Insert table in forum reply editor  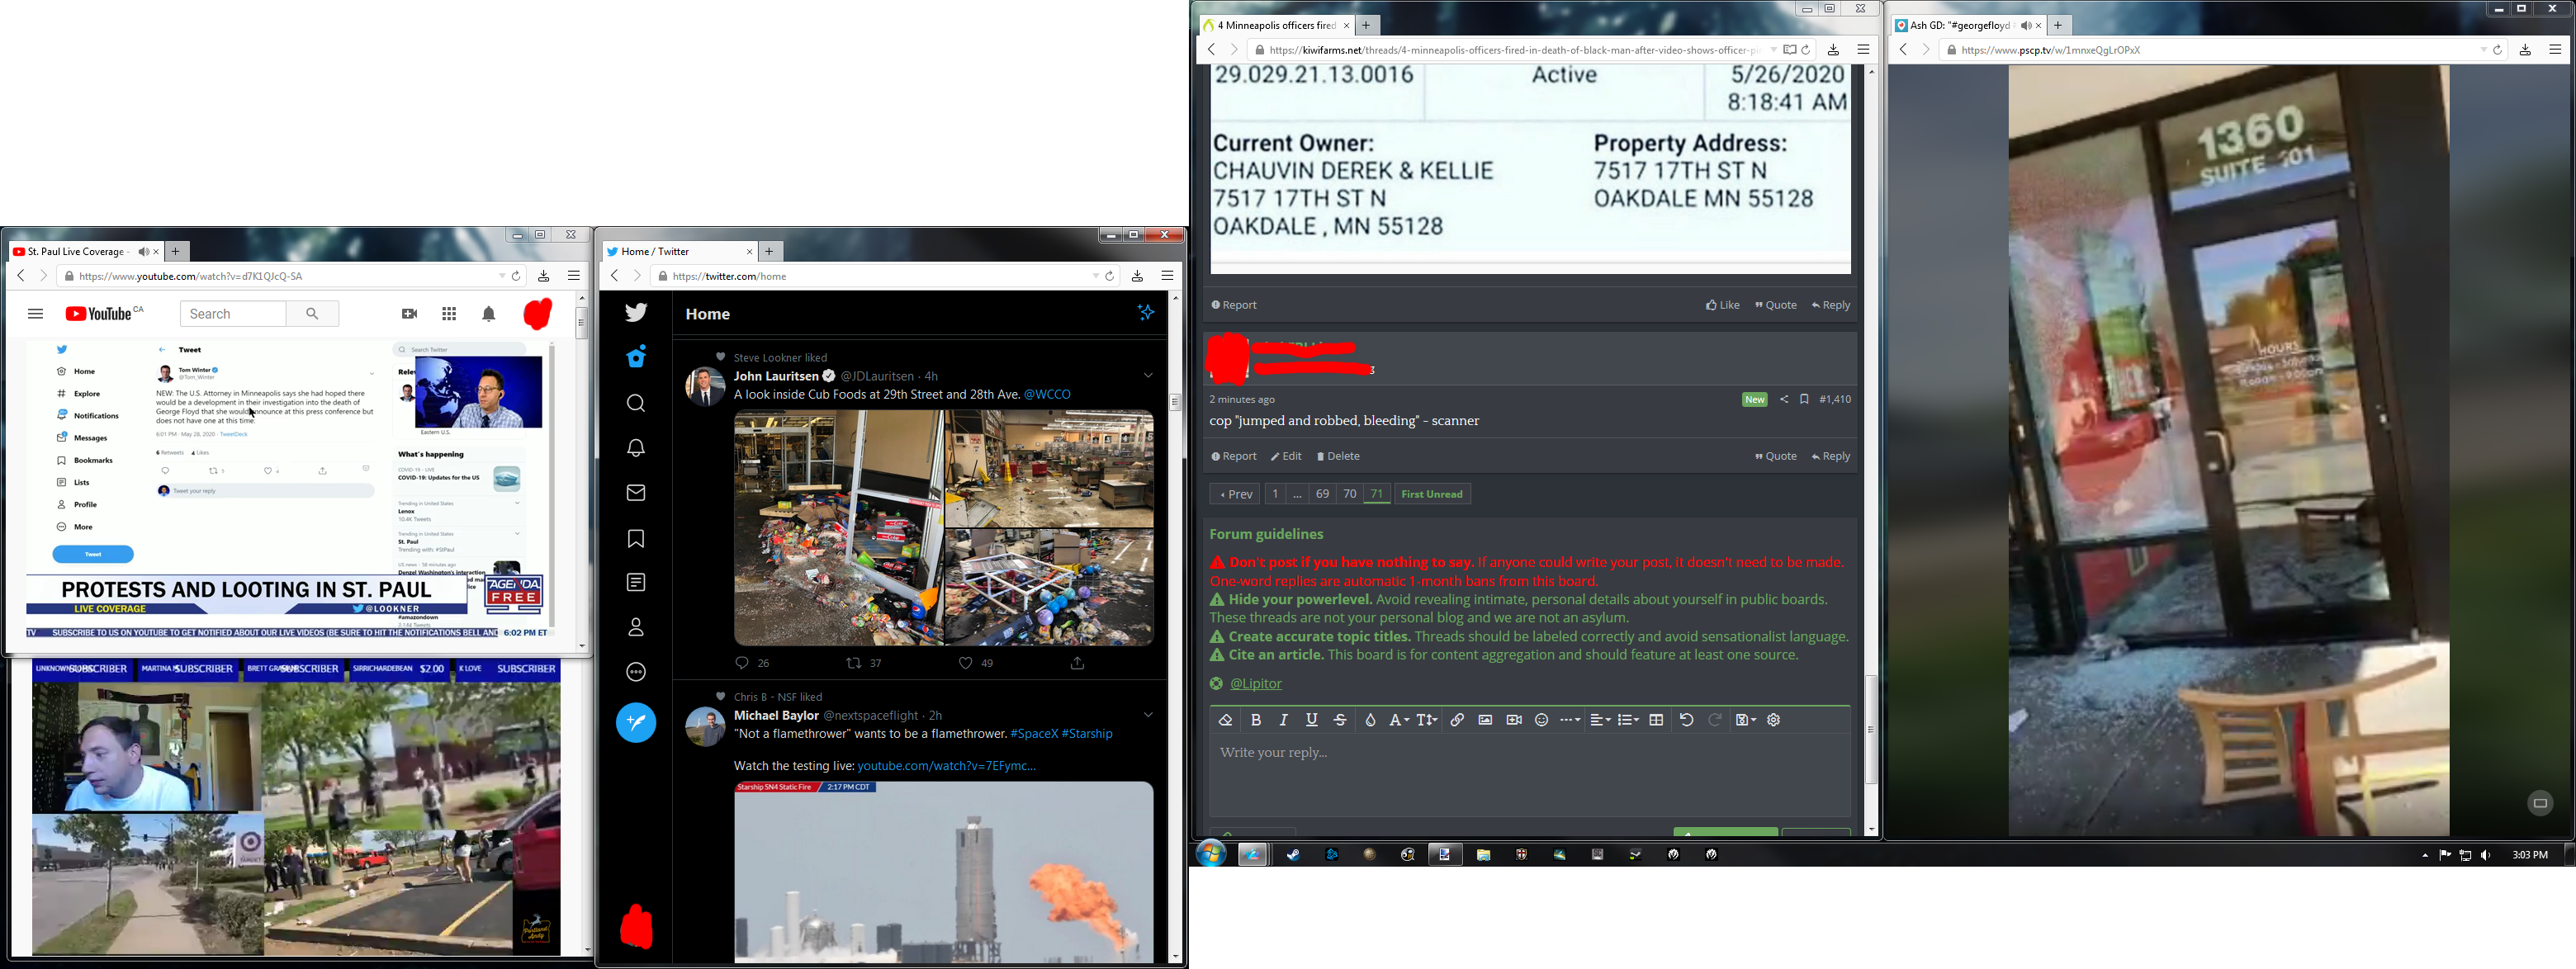1657,720
